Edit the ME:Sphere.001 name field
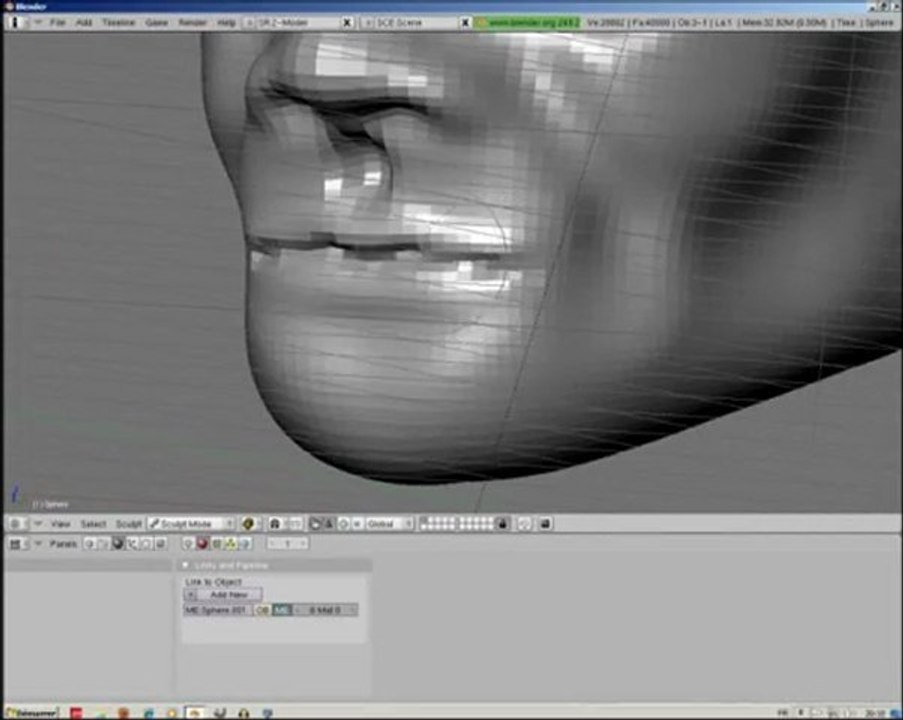This screenshot has height=720, width=903. click(218, 610)
